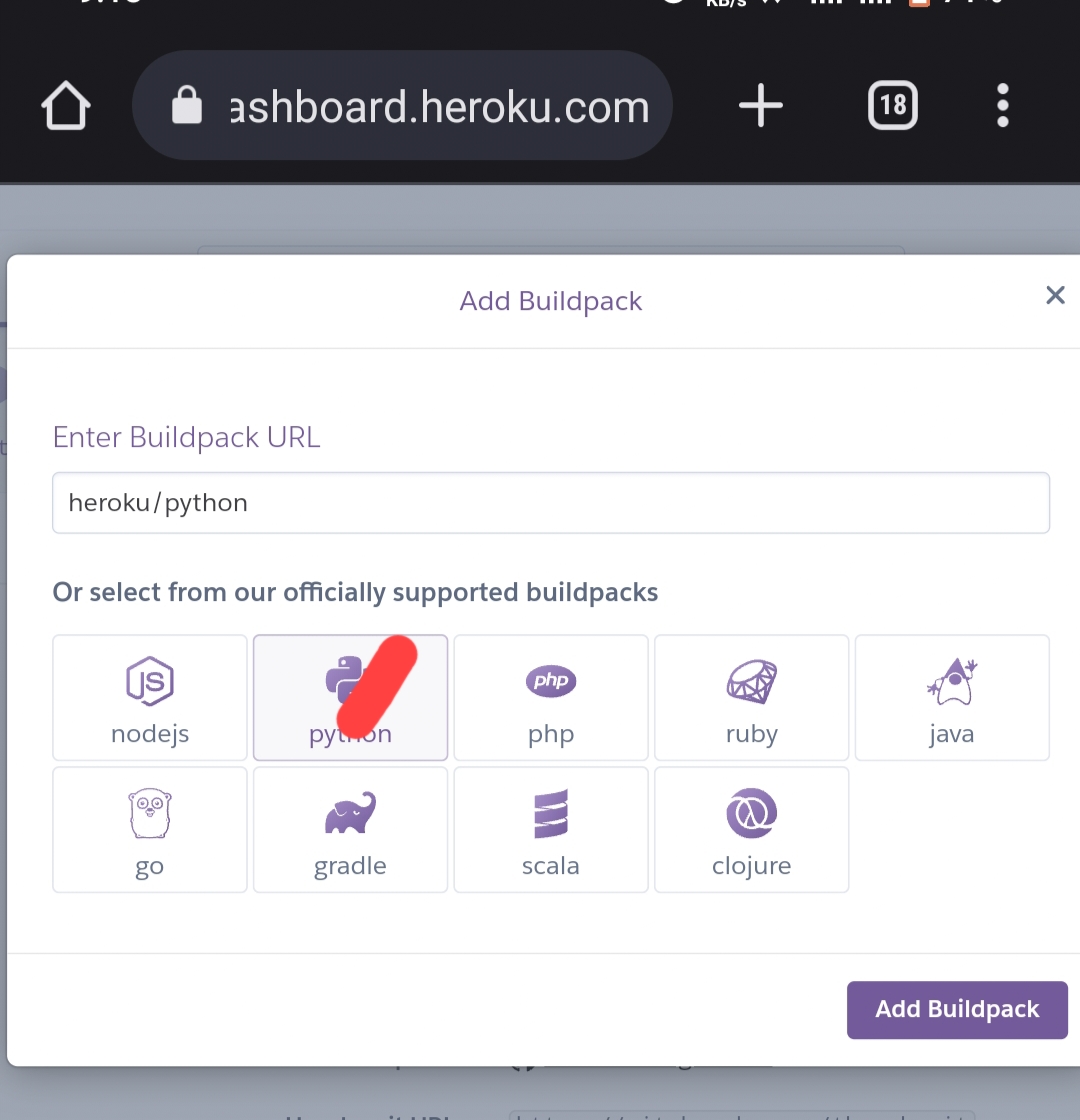This screenshot has height=1120, width=1080.
Task: Select the nodejs buildpack icon
Action: [149, 697]
